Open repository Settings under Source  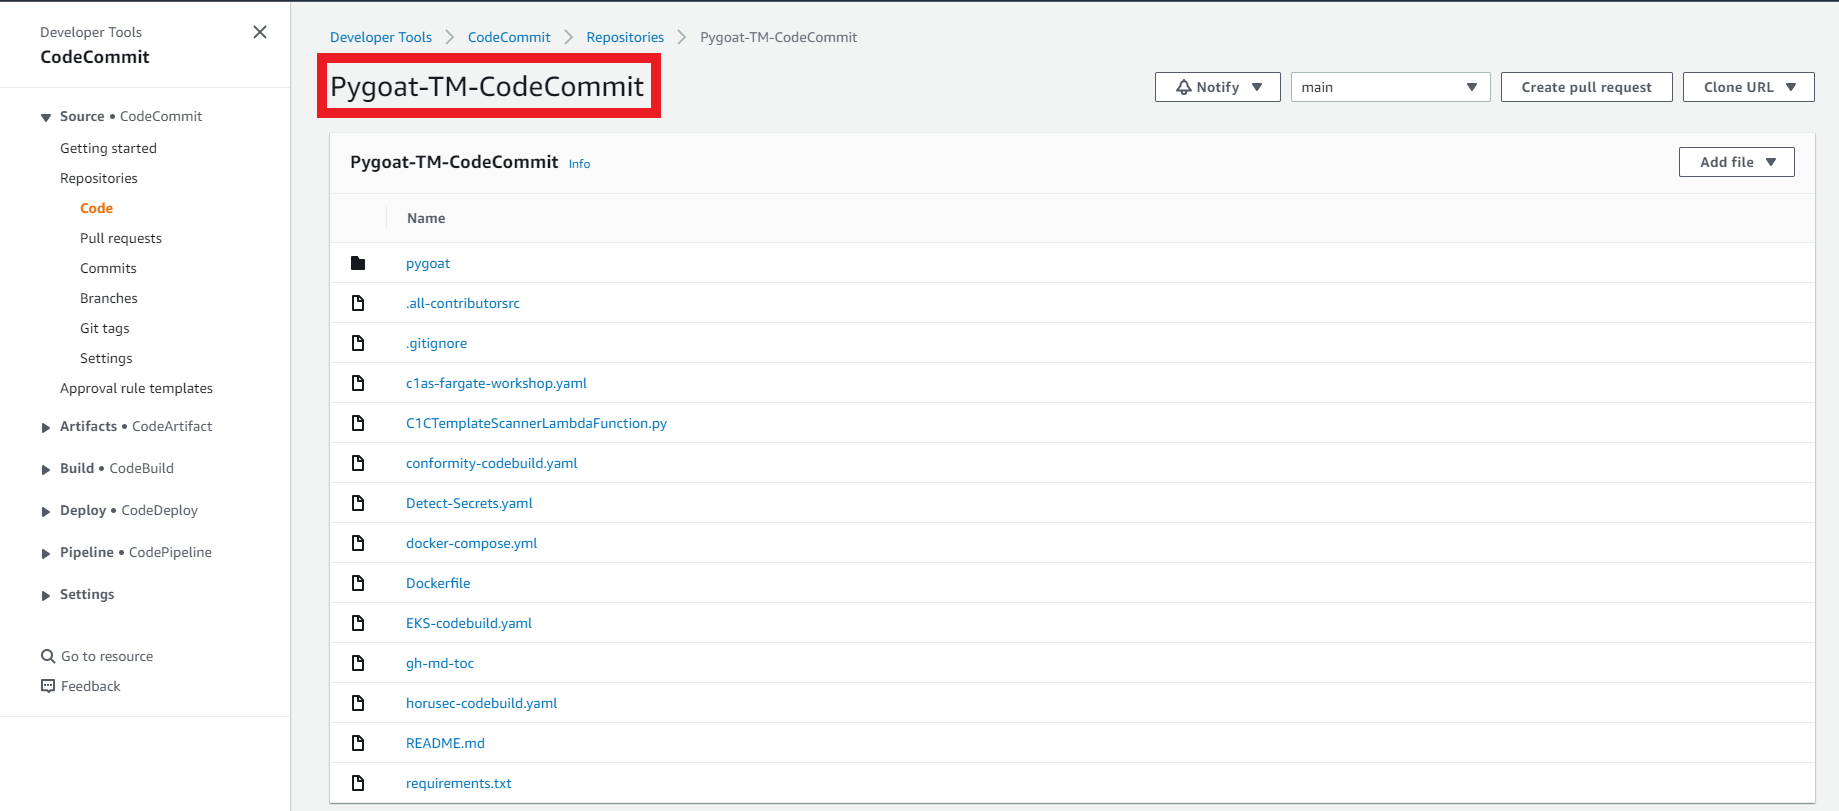[x=106, y=358]
